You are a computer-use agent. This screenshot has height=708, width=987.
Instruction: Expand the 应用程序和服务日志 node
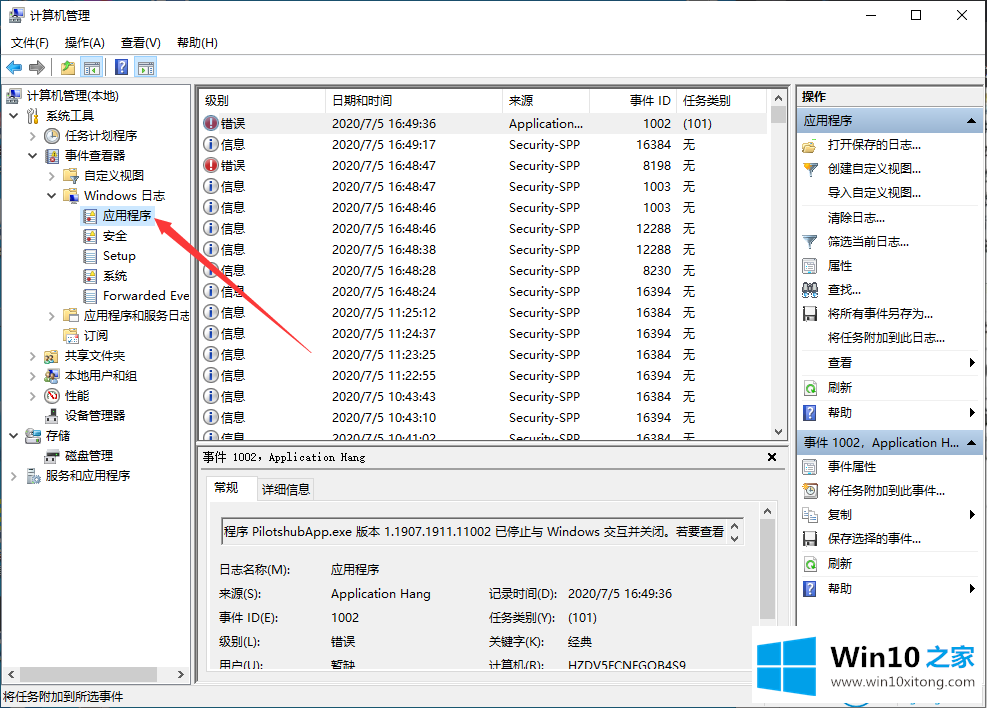click(52, 316)
